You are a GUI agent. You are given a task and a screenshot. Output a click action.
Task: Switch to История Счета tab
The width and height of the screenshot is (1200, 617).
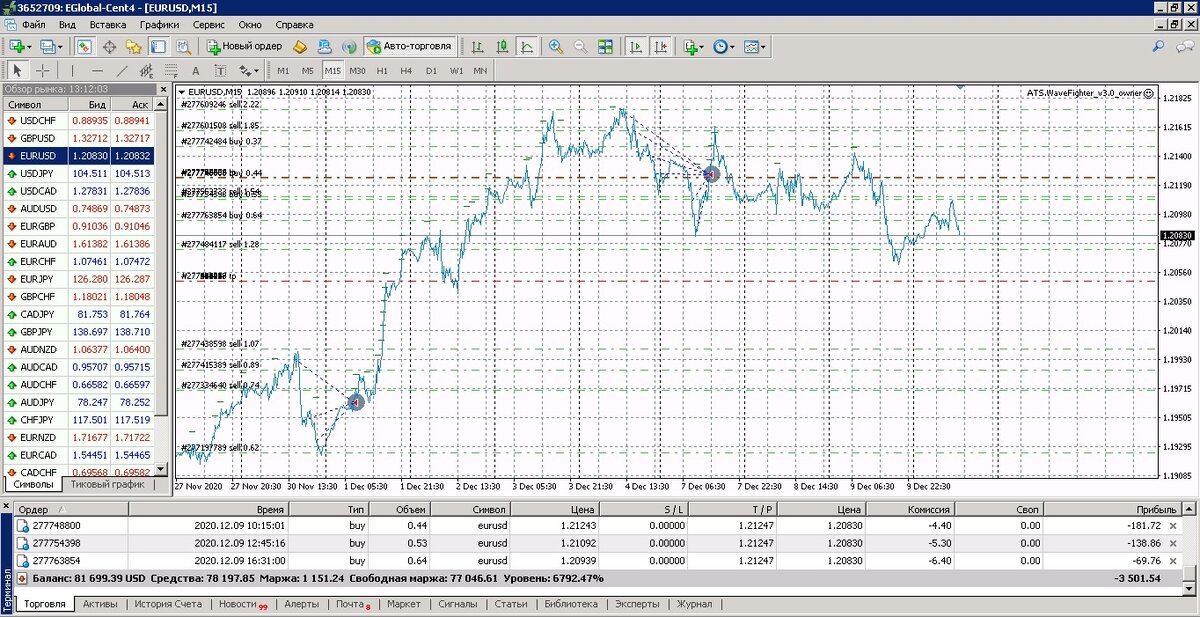[x=169, y=604]
